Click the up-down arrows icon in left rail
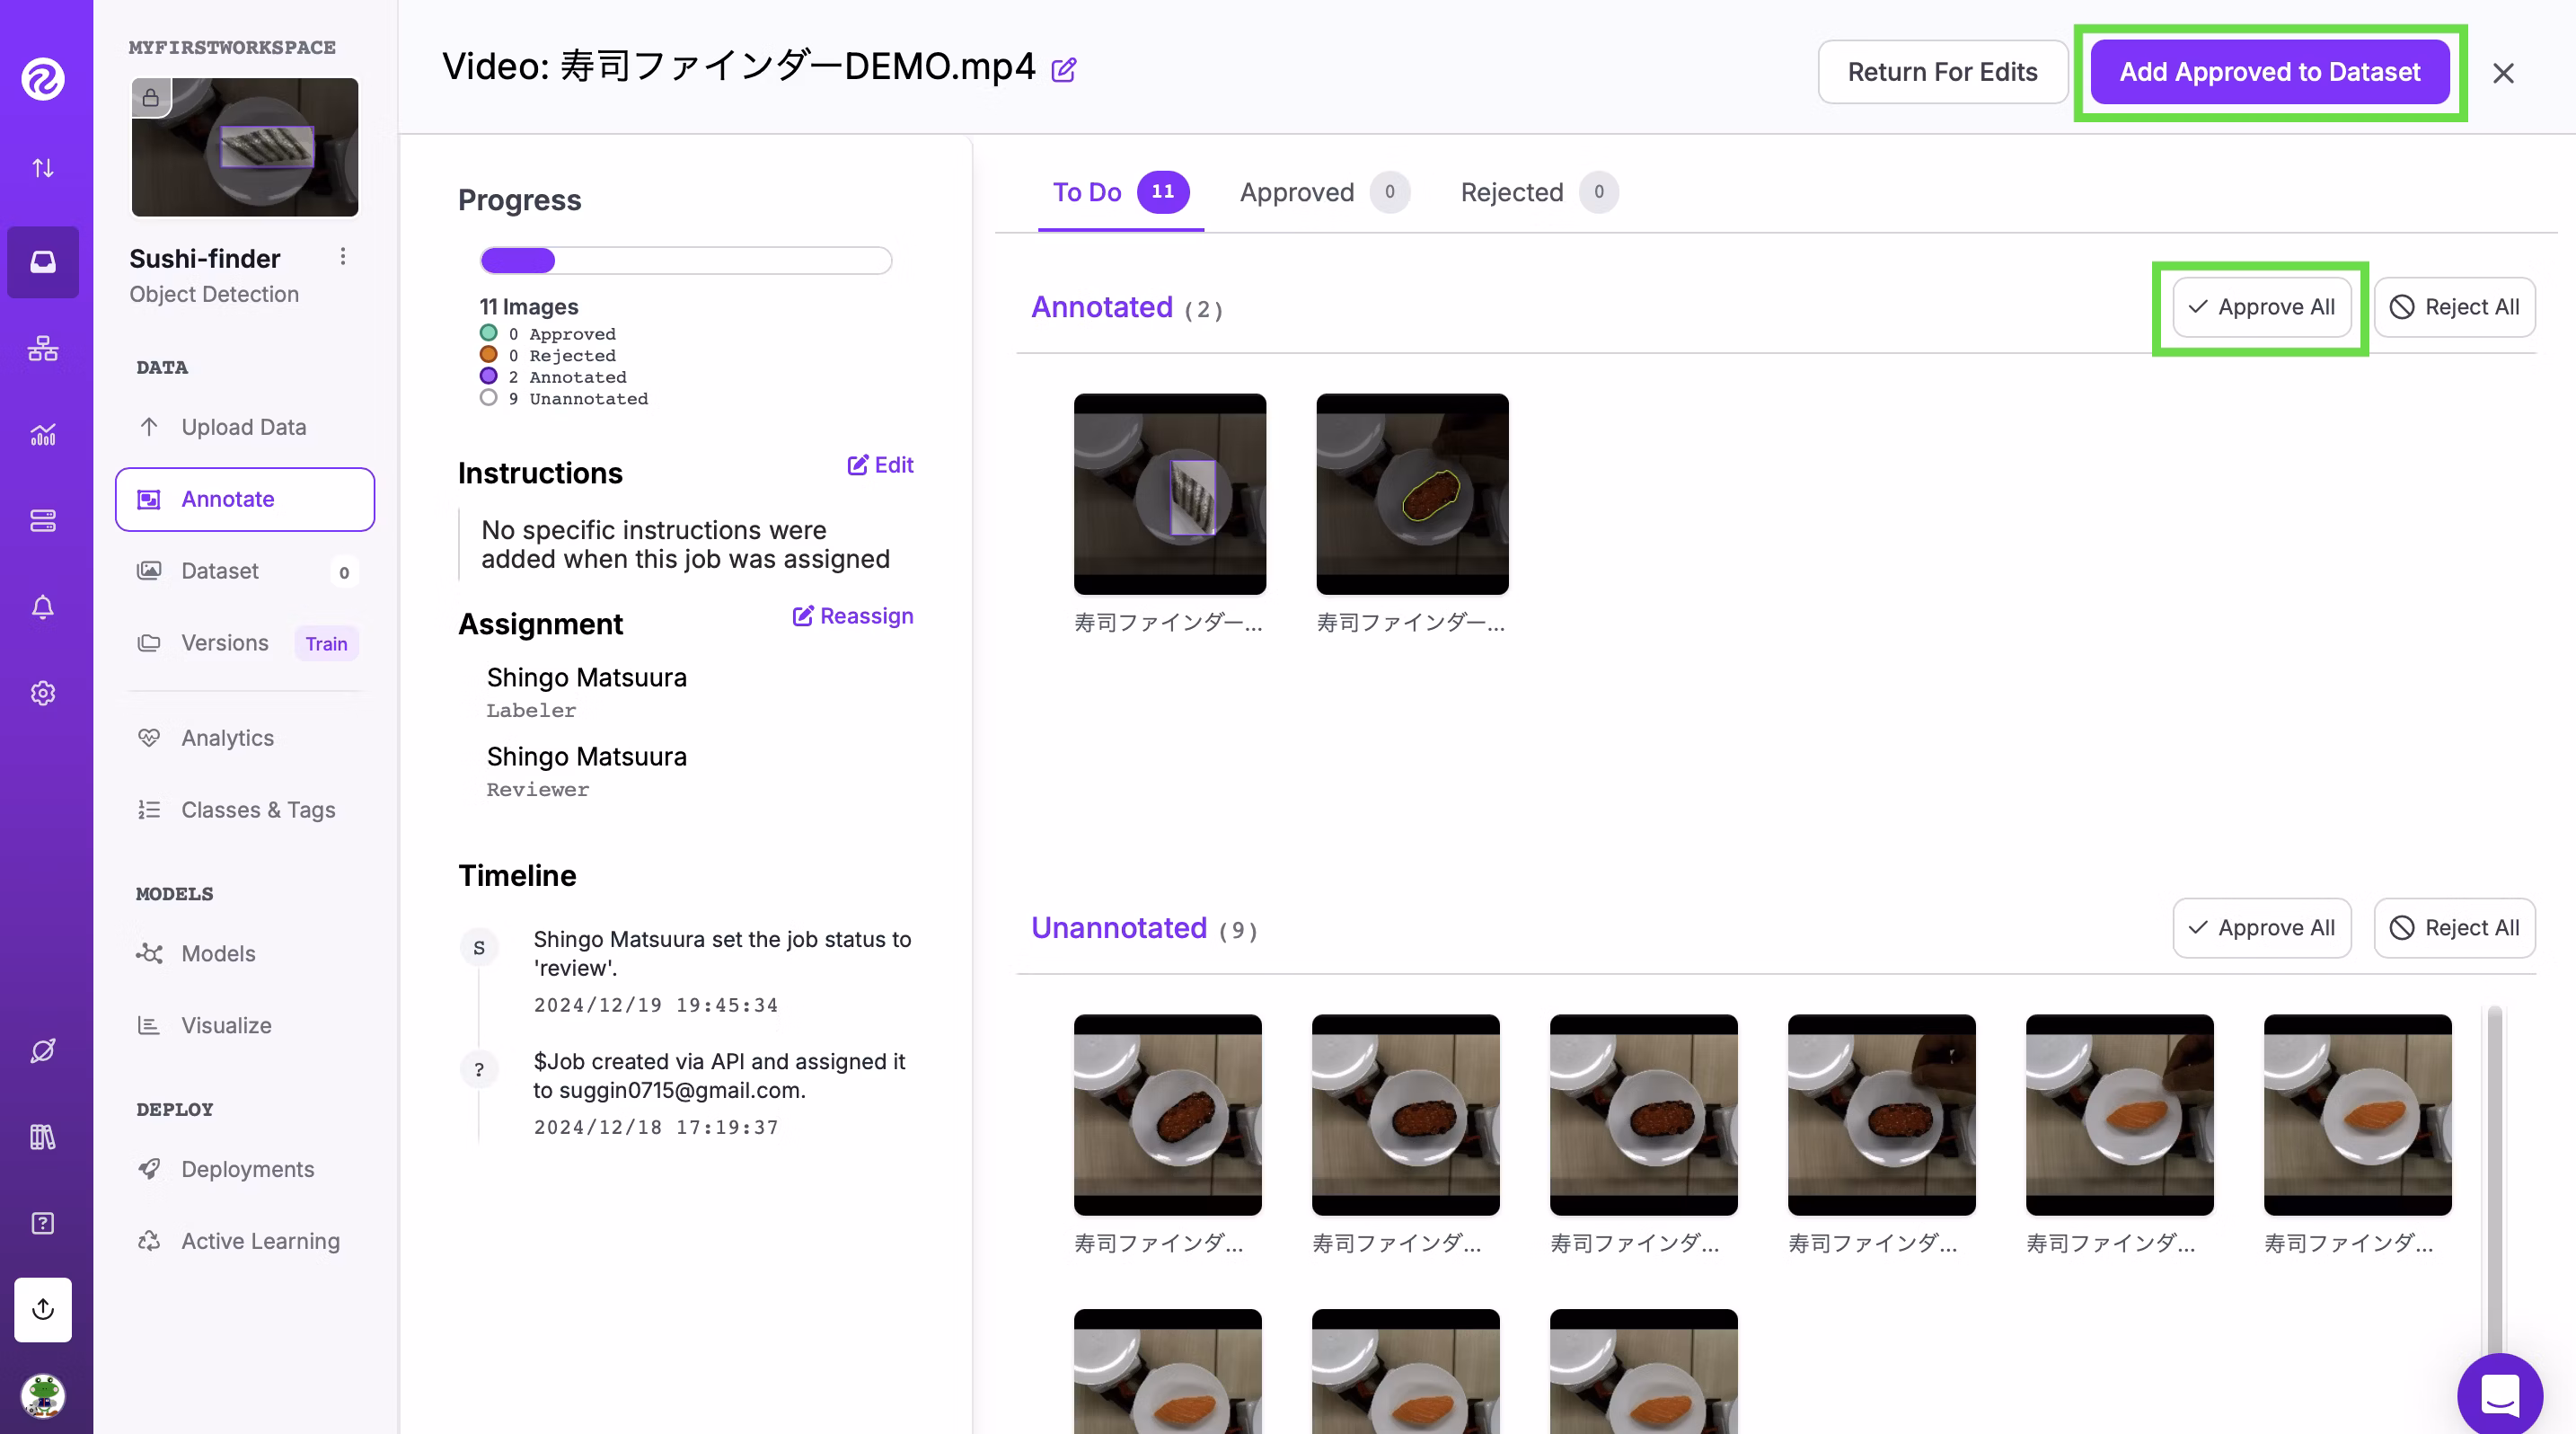2576x1434 pixels. tap(43, 168)
